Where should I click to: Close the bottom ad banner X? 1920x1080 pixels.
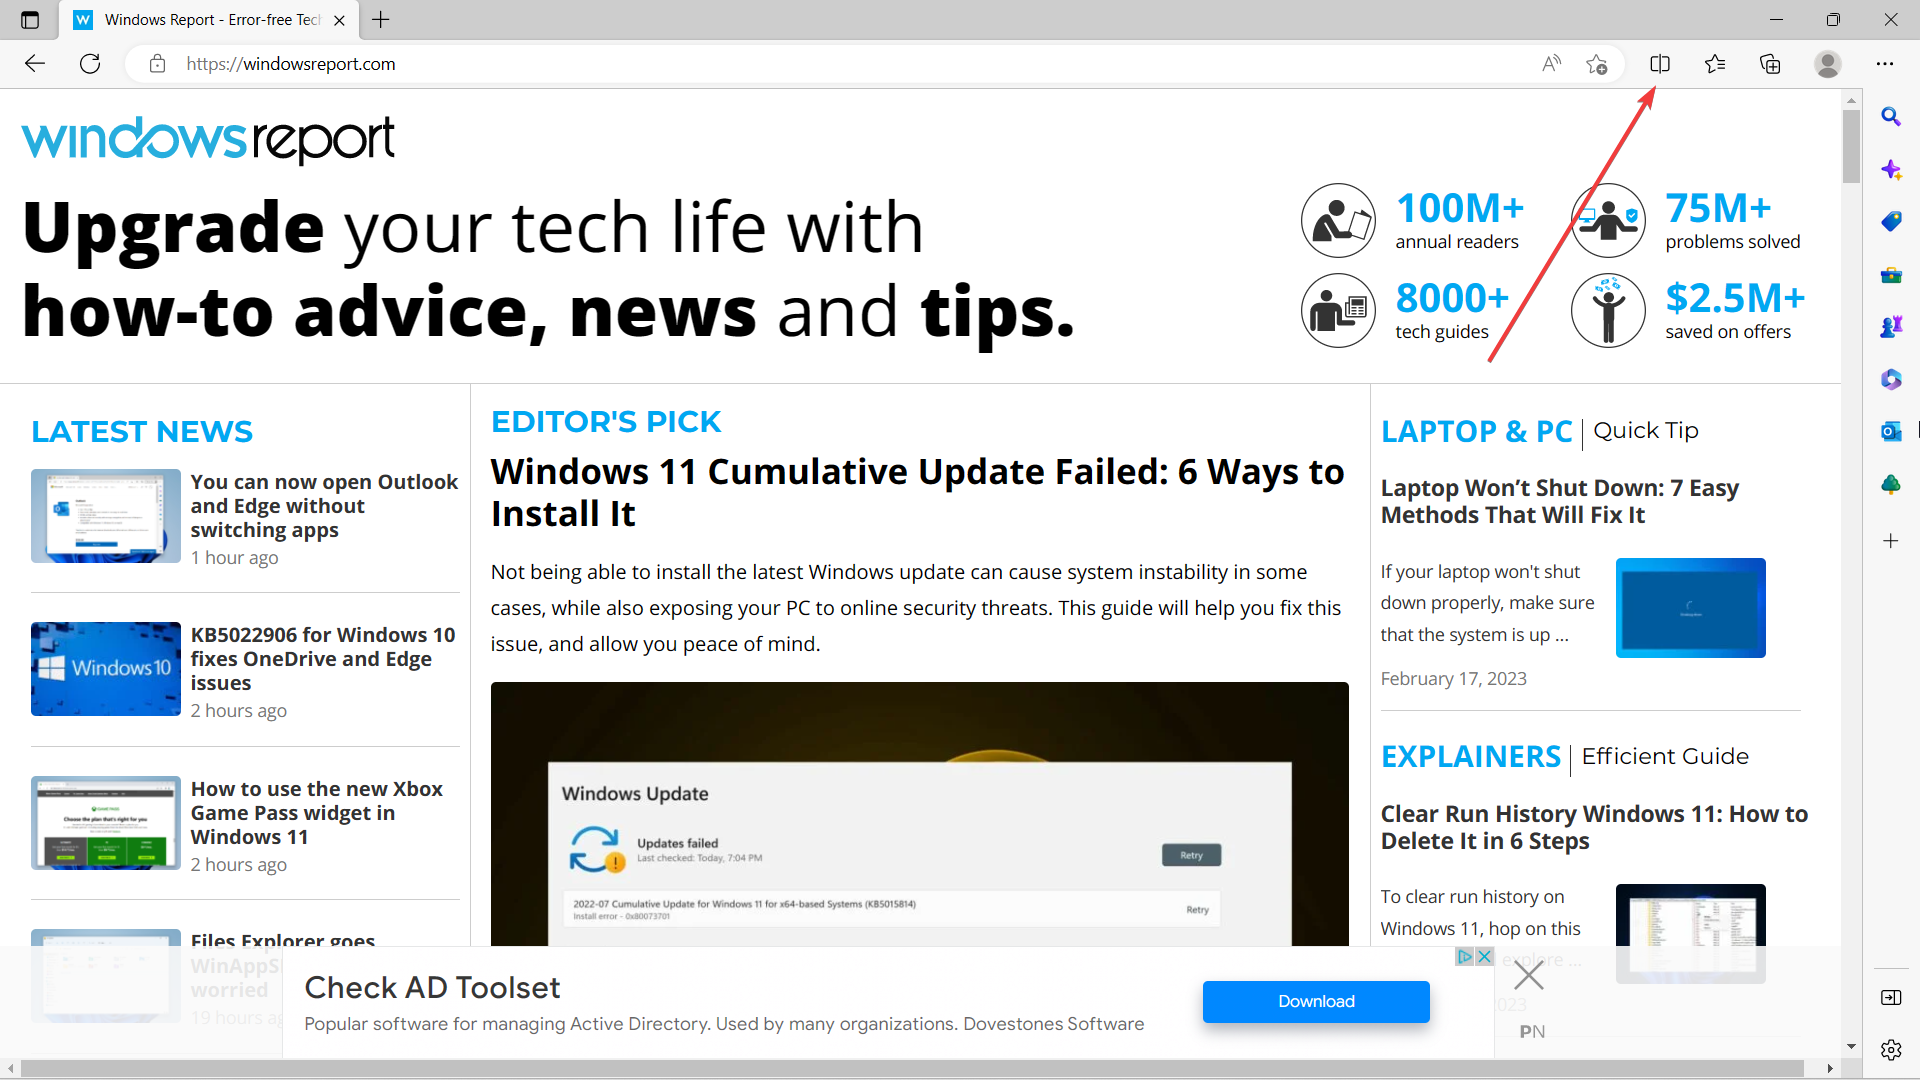click(x=1529, y=975)
